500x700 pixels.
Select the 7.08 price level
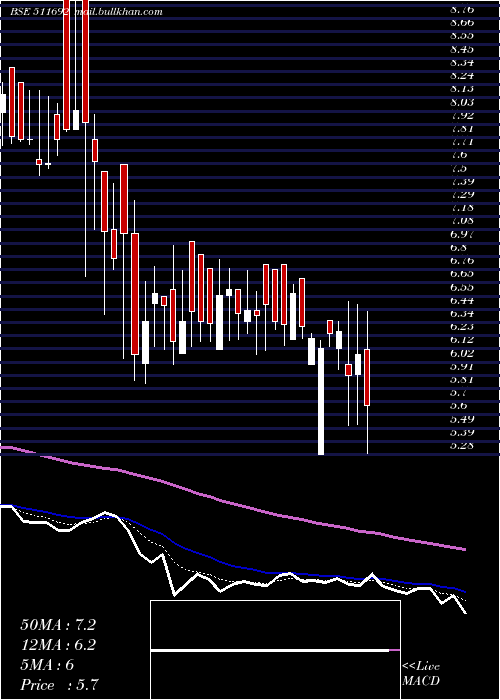coord(462,221)
